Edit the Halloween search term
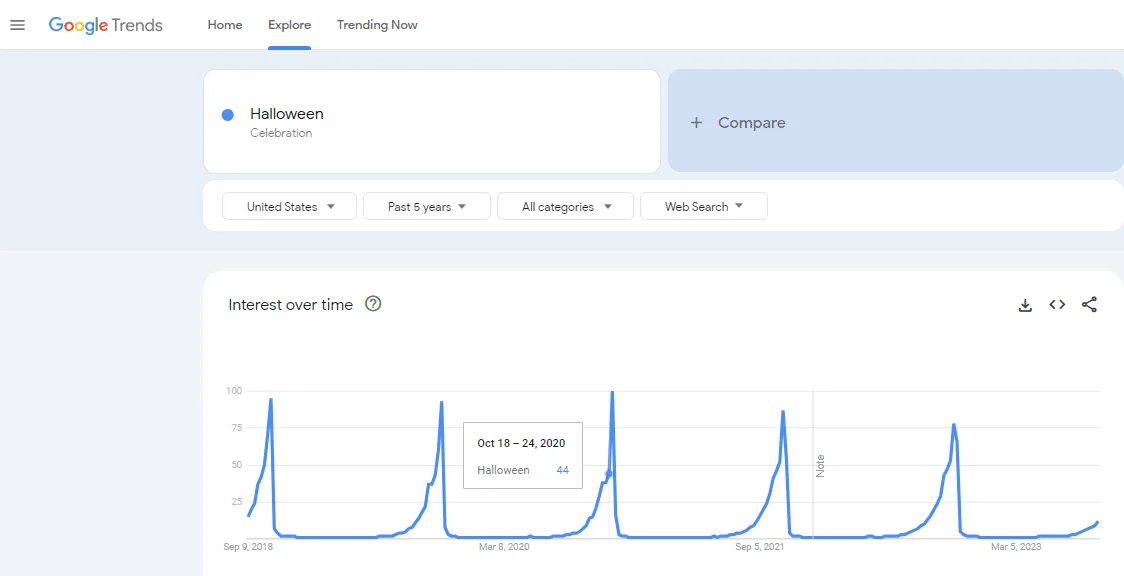Viewport: 1124px width, 576px height. [x=287, y=114]
